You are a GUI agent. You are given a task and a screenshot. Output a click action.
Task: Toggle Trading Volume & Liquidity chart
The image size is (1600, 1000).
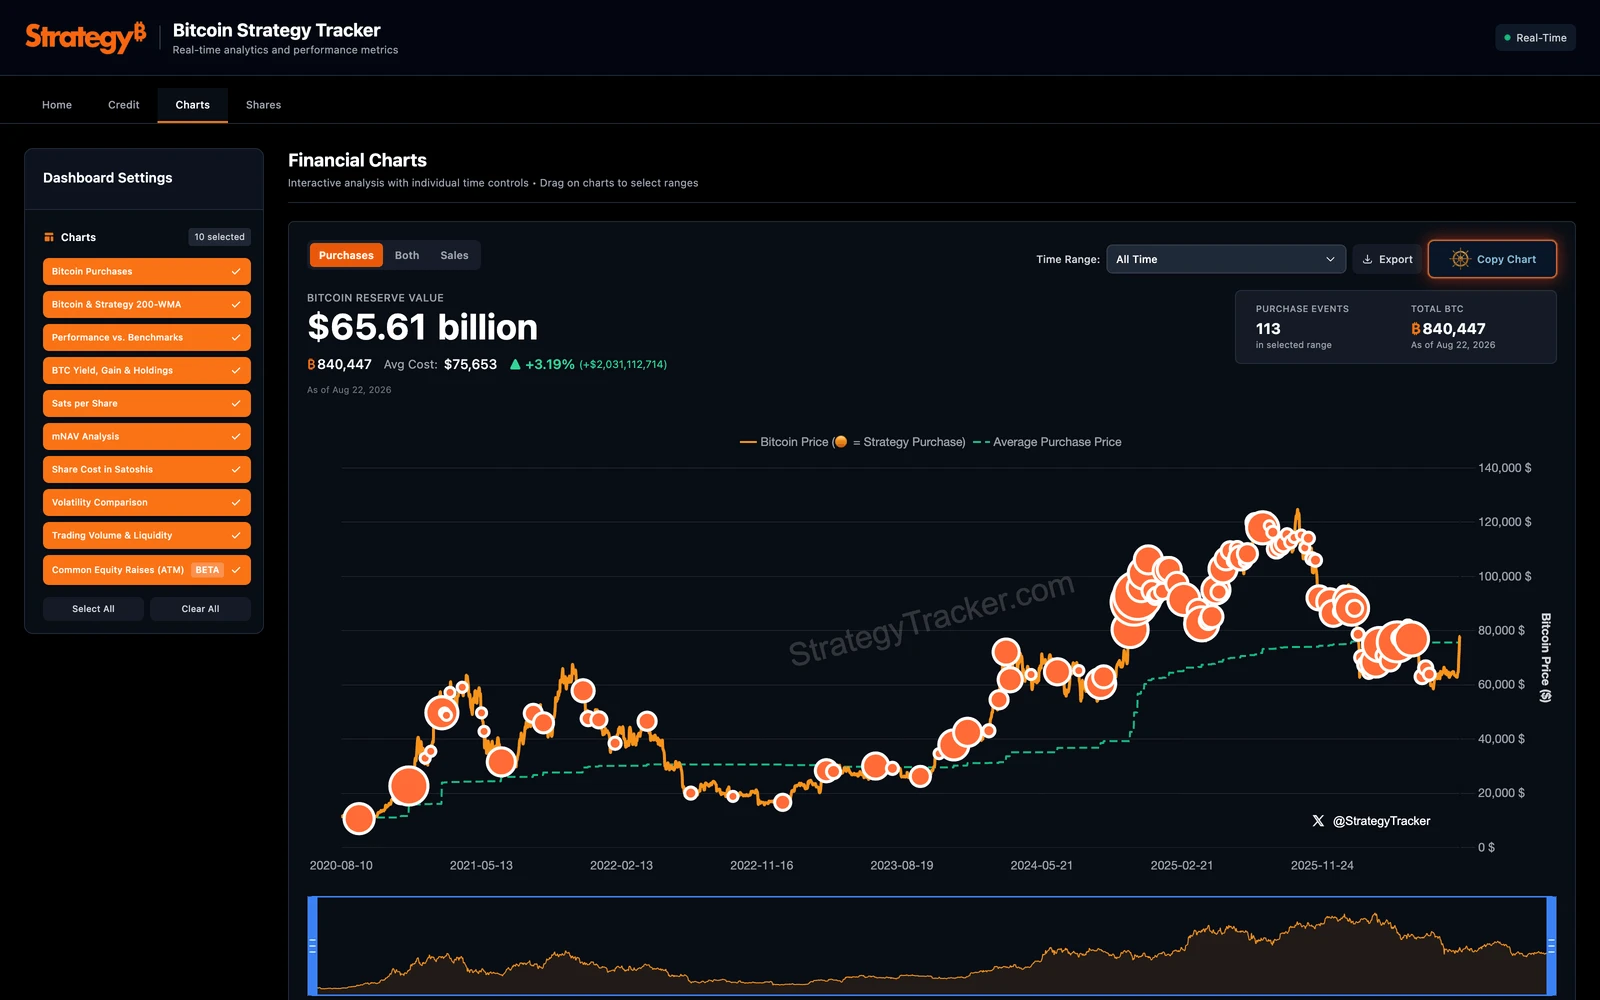point(147,536)
